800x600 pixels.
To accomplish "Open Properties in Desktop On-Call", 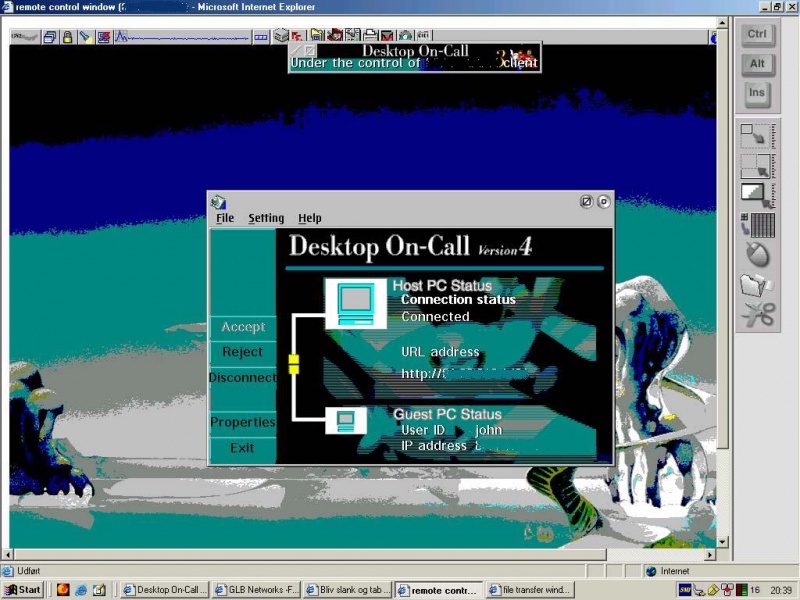I will coord(243,422).
